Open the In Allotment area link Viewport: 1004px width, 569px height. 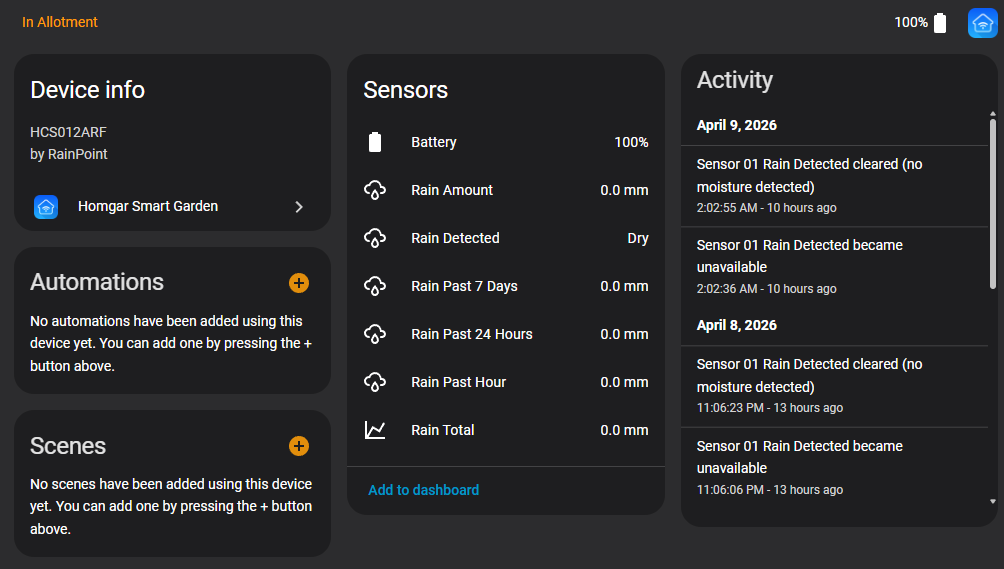click(60, 22)
